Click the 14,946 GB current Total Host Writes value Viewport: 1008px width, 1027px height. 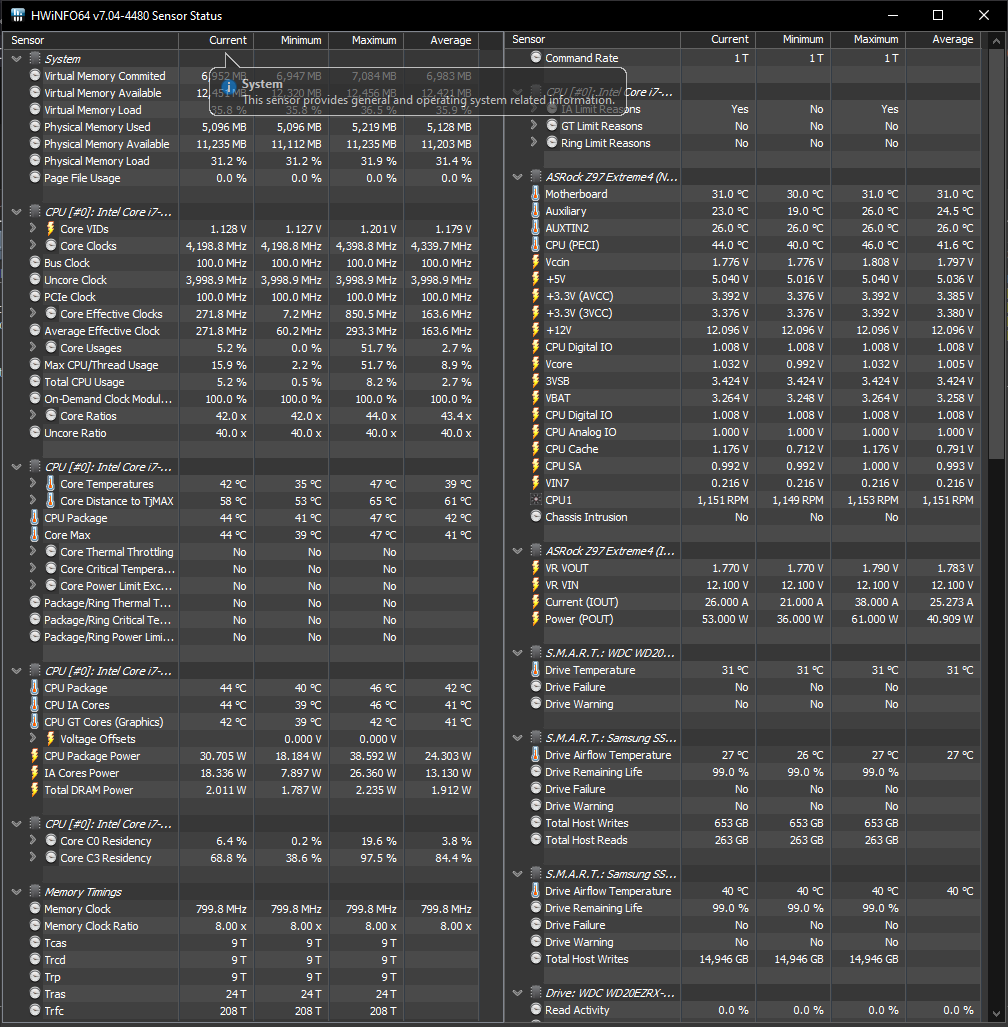[x=723, y=959]
